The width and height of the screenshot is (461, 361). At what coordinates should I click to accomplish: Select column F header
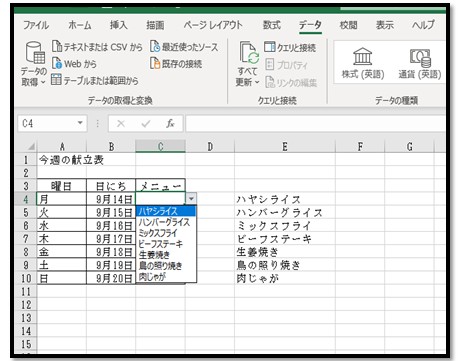[x=360, y=147]
